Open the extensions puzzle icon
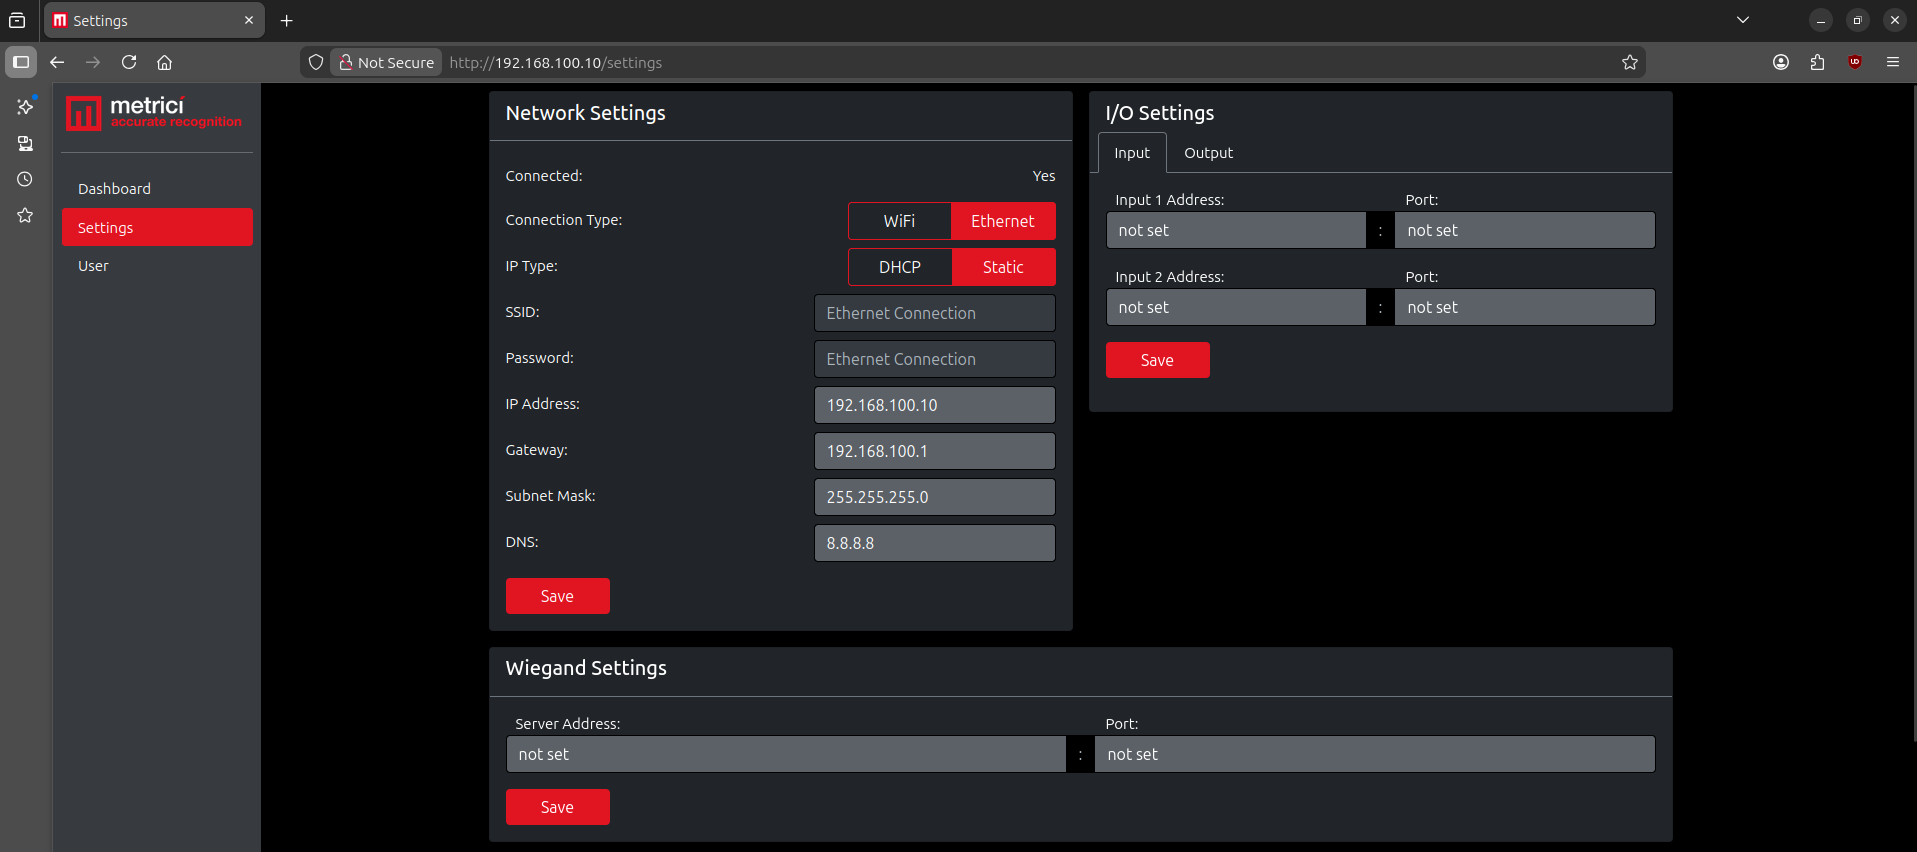The height and width of the screenshot is (852, 1917). pos(1818,62)
